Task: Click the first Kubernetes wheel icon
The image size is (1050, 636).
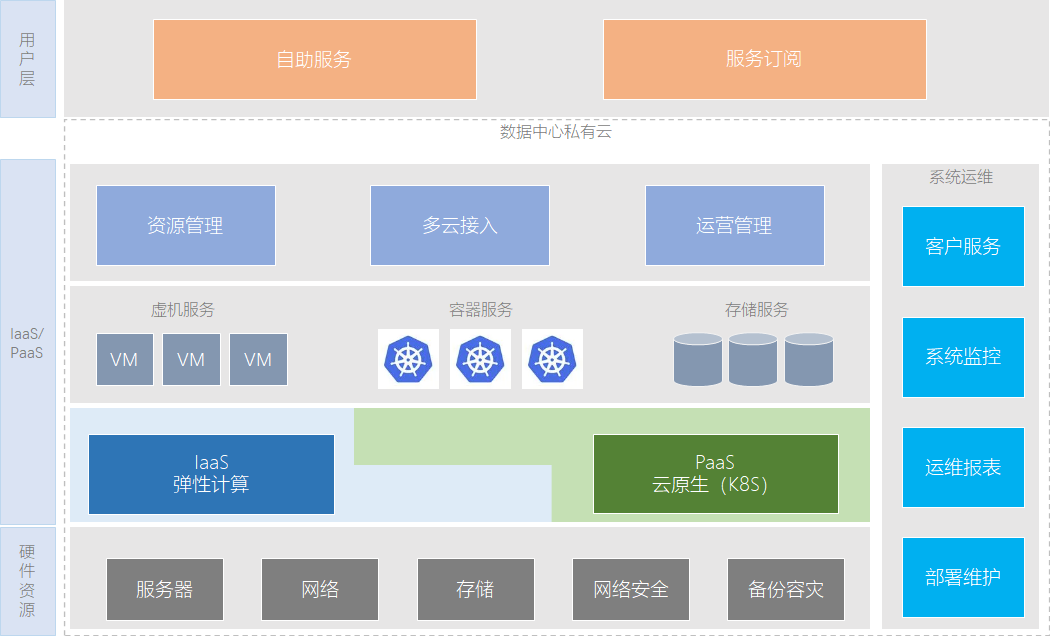Action: (x=408, y=359)
